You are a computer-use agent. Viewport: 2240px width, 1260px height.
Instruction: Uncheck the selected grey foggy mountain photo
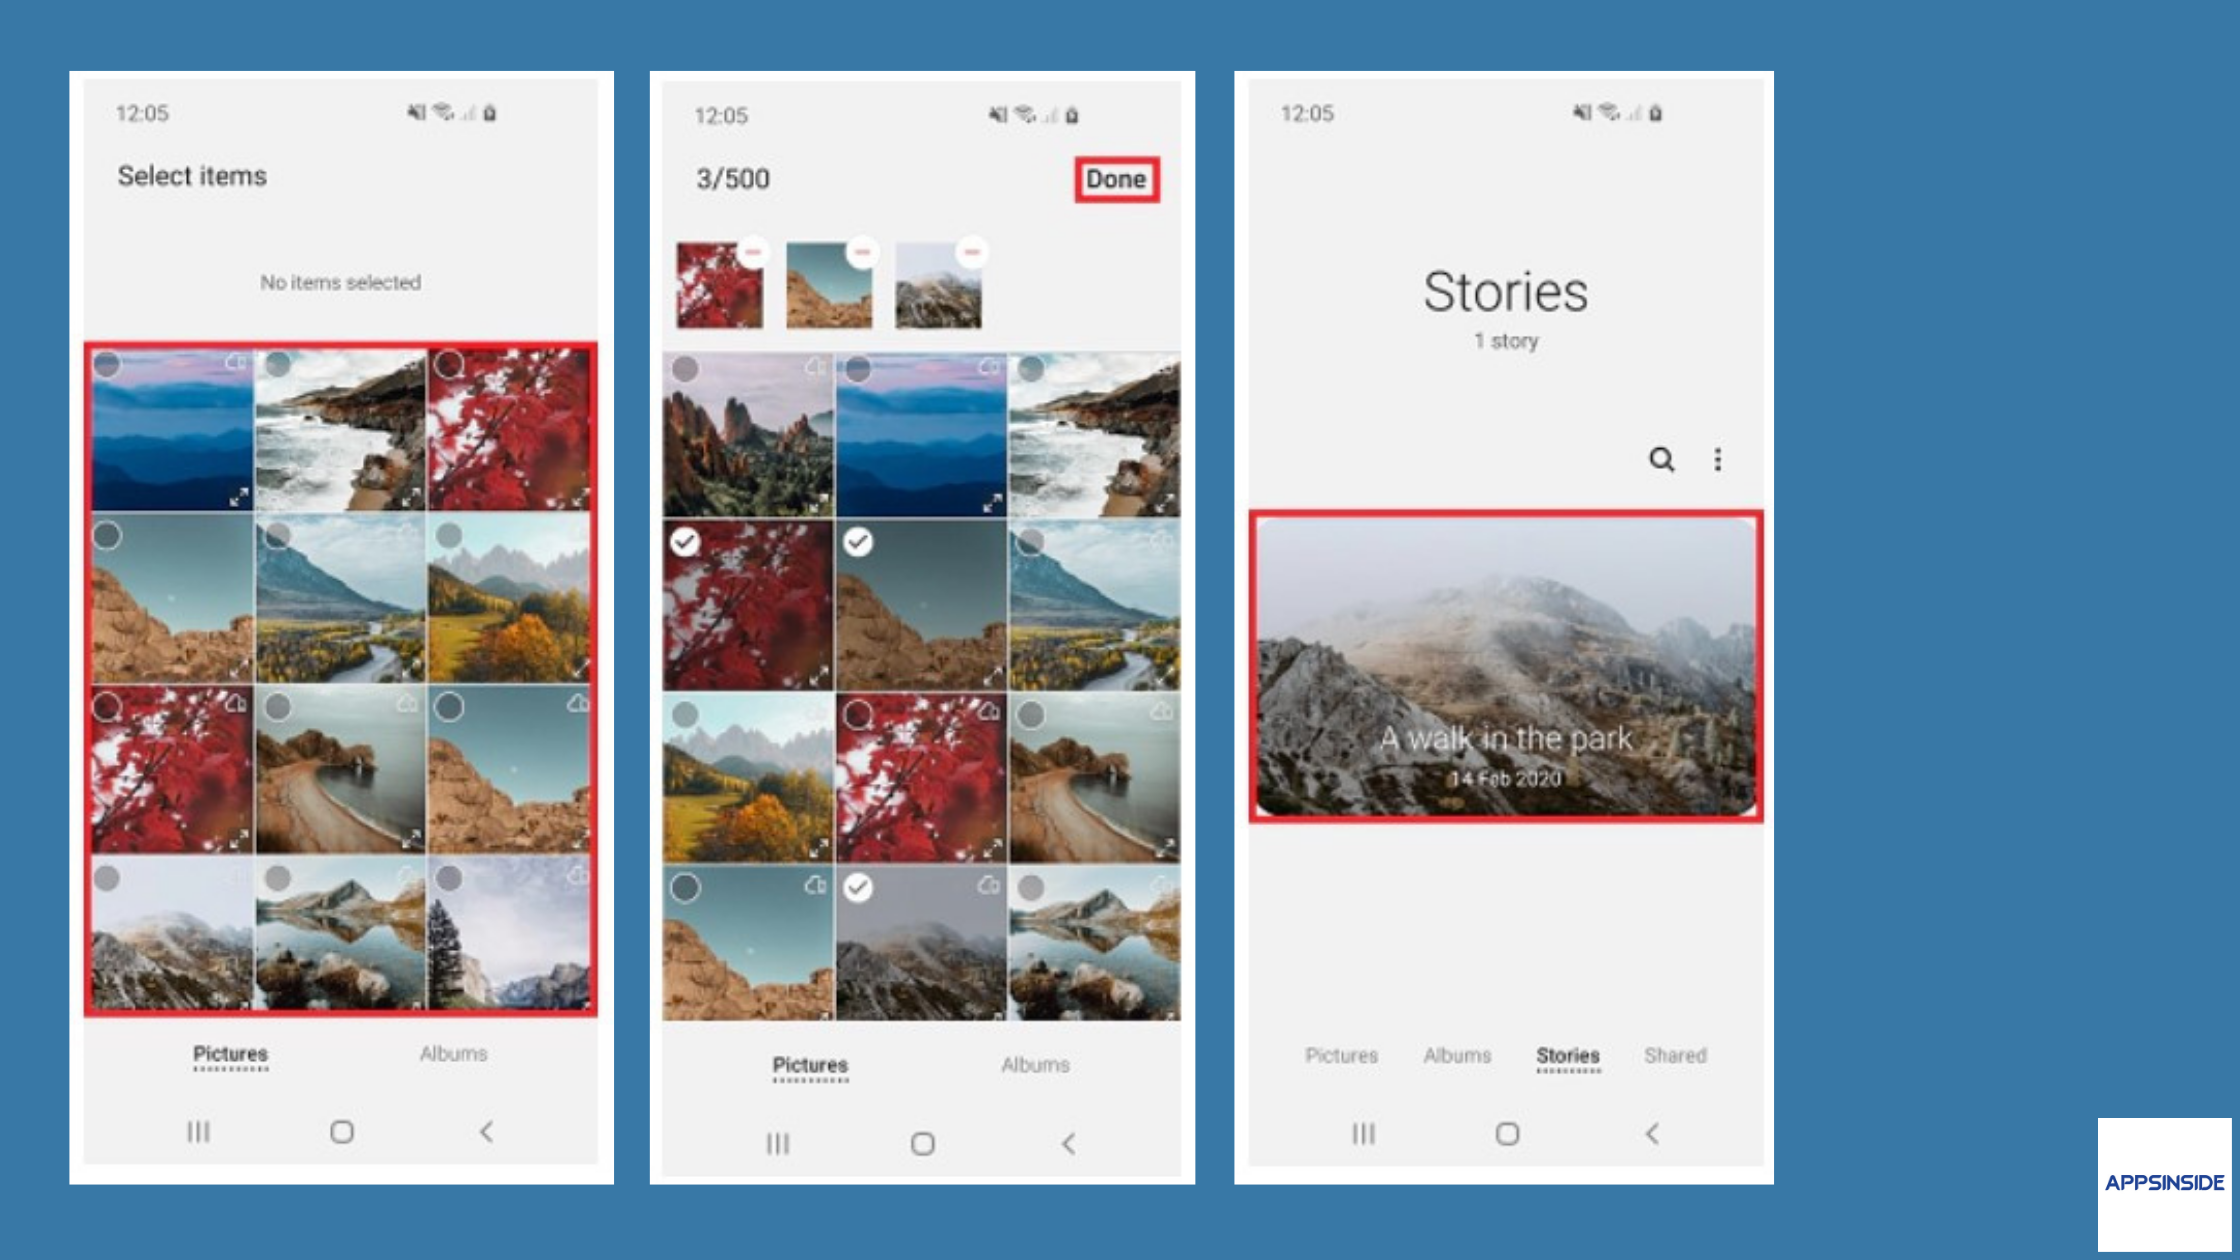(x=858, y=887)
